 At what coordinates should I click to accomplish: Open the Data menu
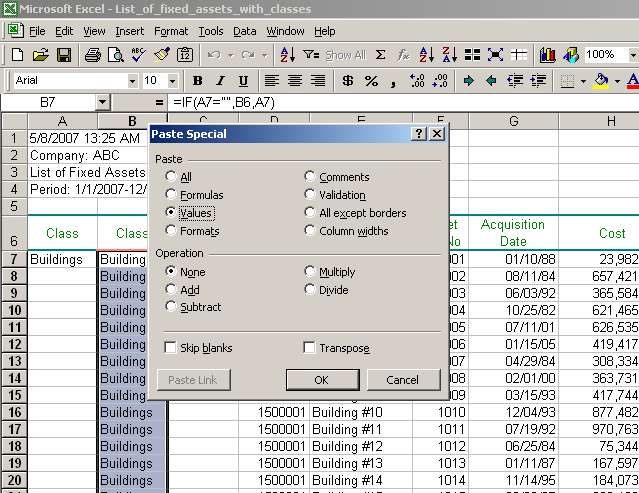245,31
